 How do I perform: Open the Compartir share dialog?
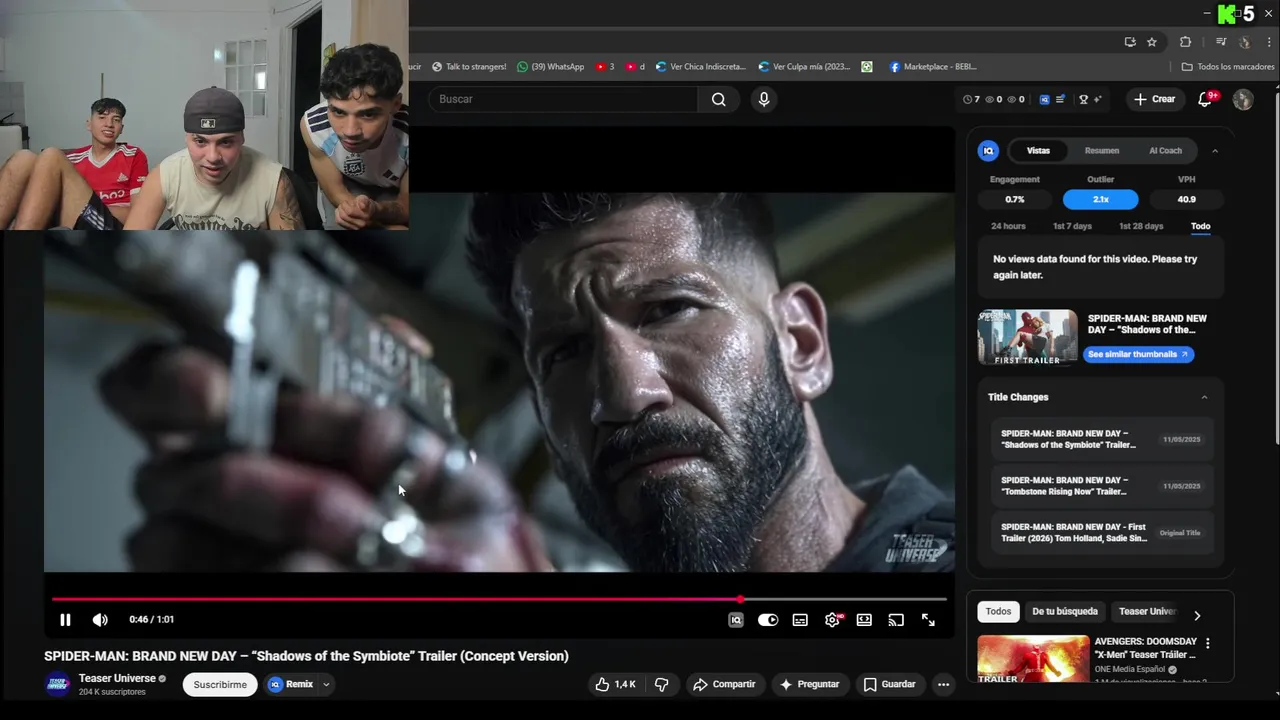(724, 684)
